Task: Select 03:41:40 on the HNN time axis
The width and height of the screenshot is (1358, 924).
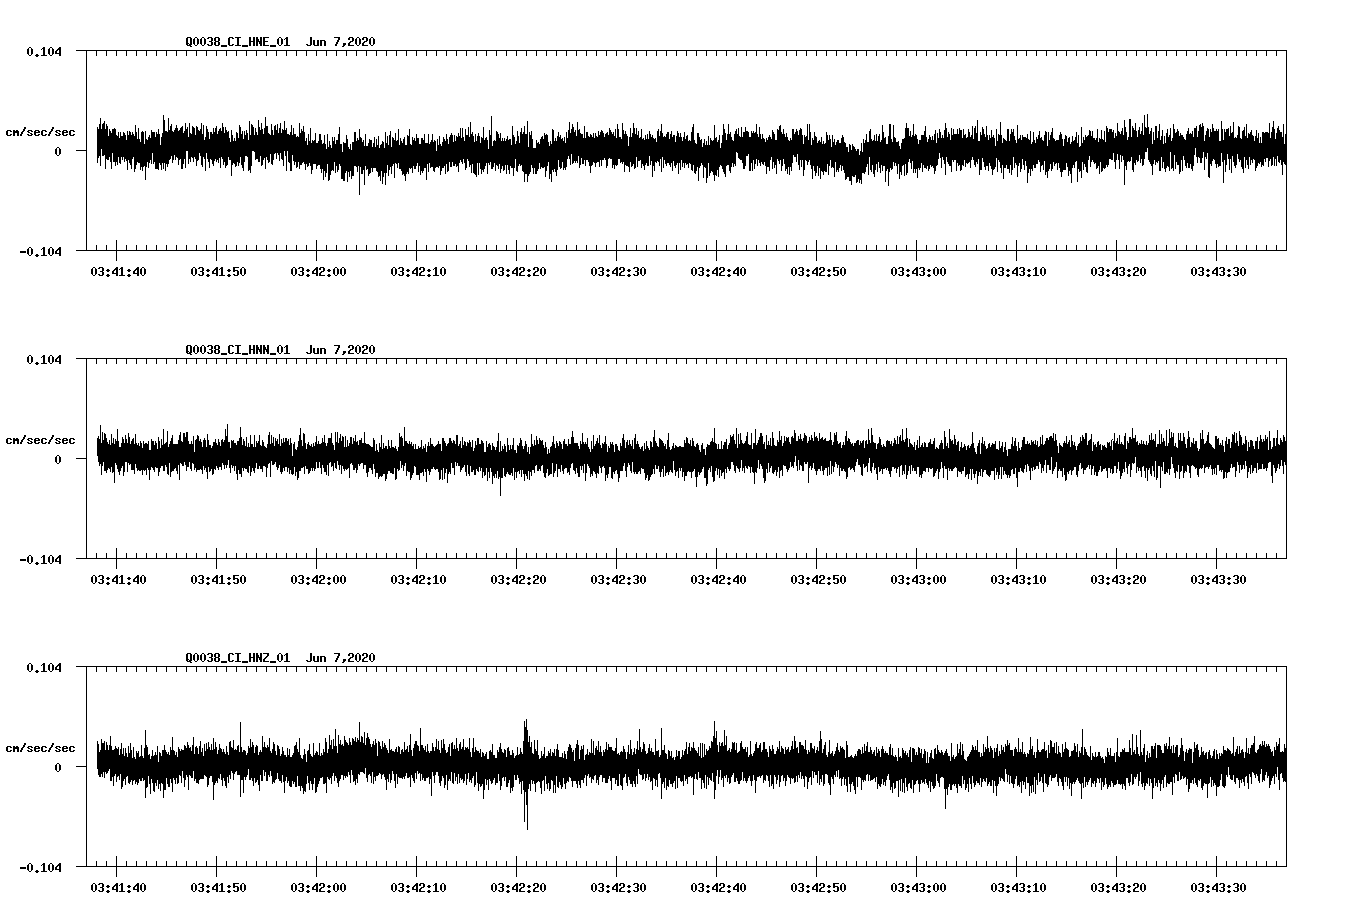Action: tap(118, 579)
